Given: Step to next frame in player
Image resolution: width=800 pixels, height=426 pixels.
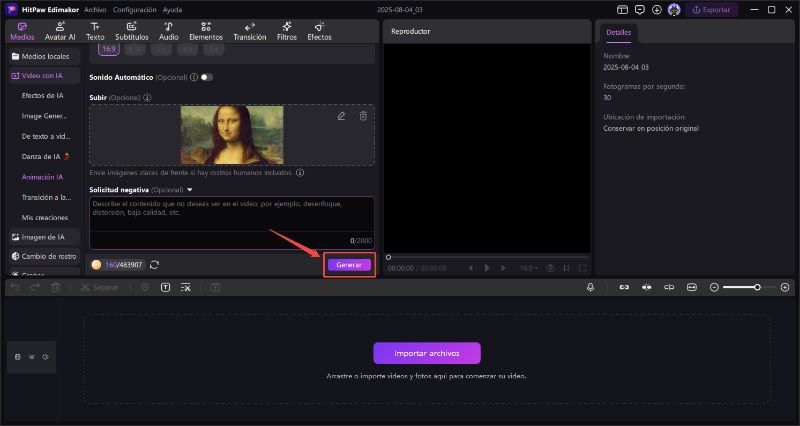Looking at the screenshot, I should pos(503,268).
